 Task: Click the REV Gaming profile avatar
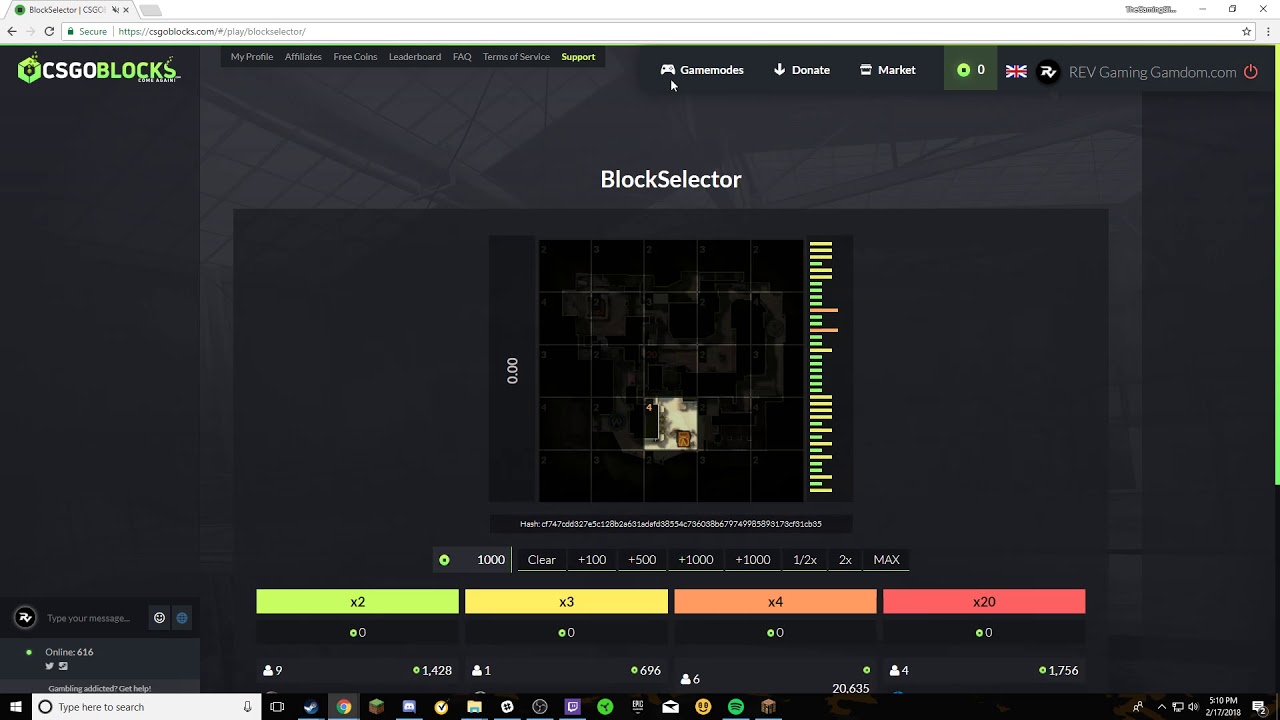point(1048,72)
